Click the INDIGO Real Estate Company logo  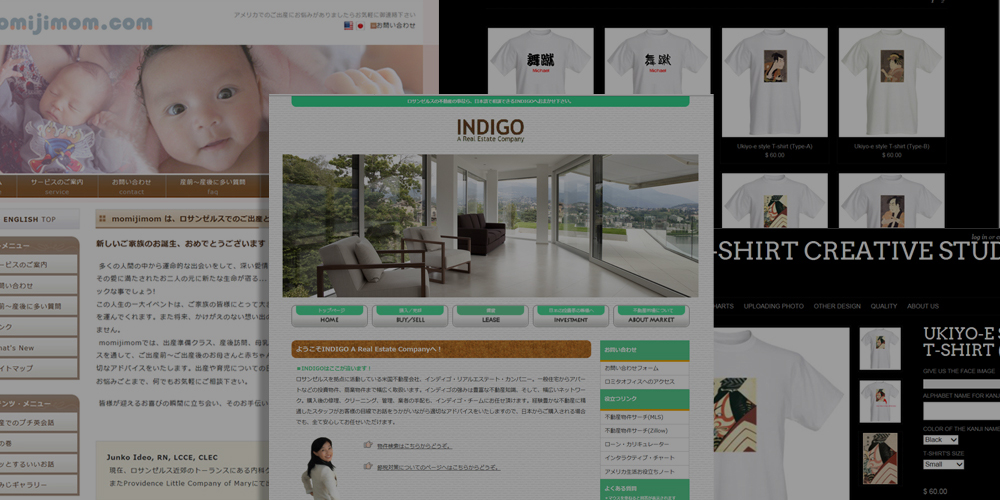pyautogui.click(x=490, y=130)
